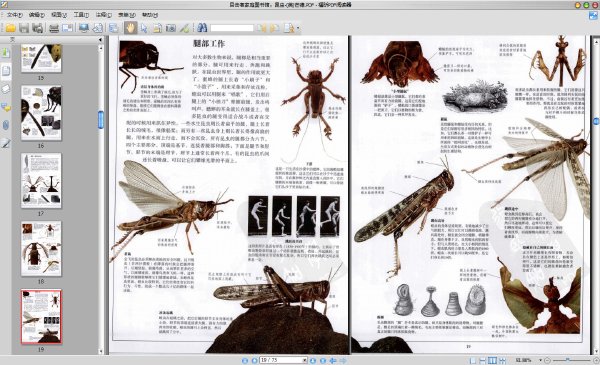The height and width of the screenshot is (365, 600).
Task: Click the zoom in plus button
Action: 595,360
